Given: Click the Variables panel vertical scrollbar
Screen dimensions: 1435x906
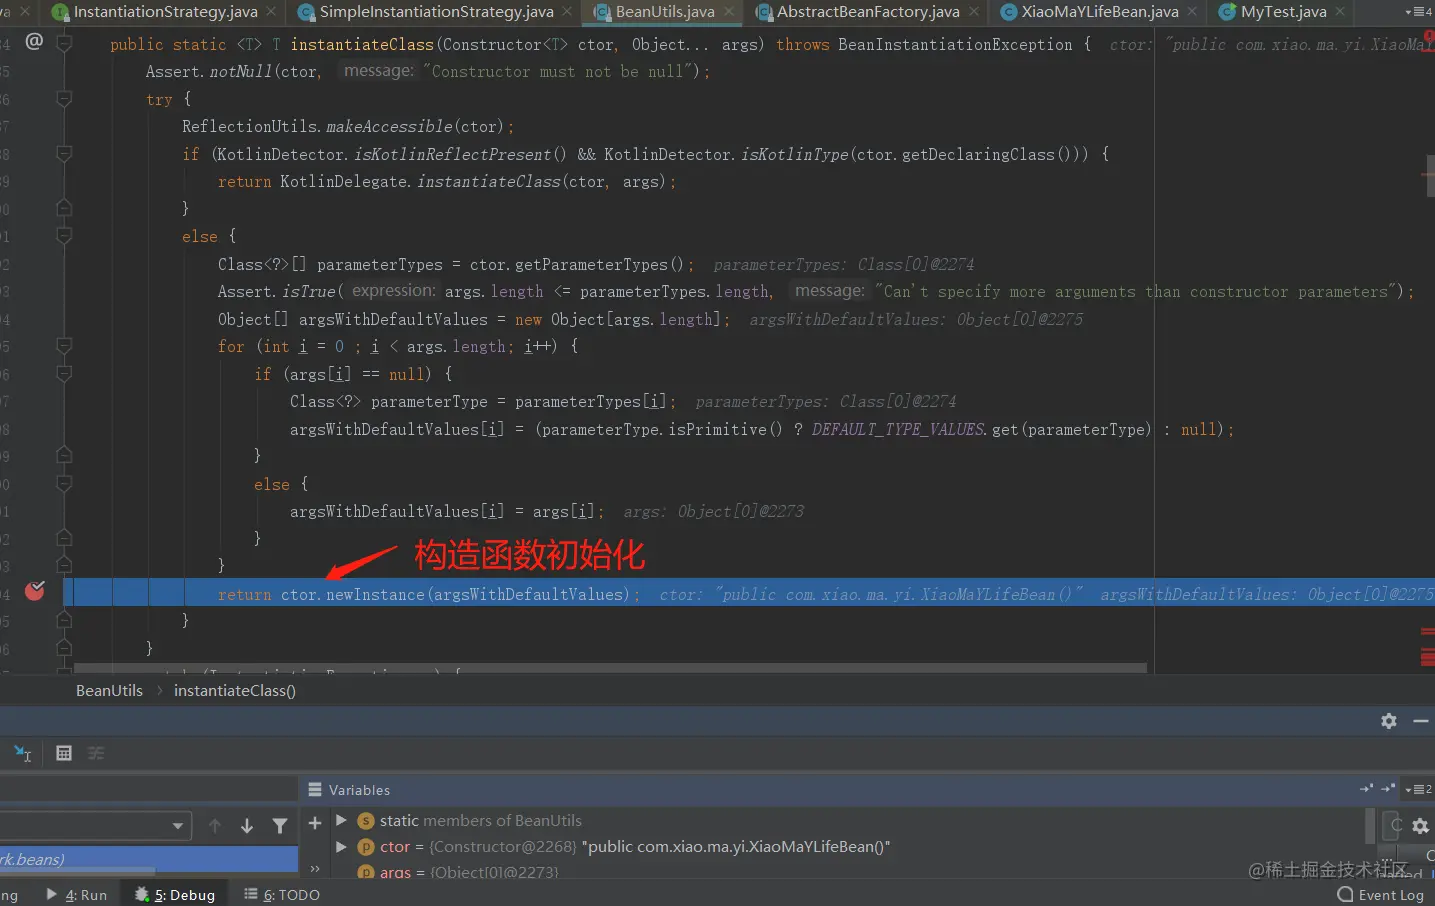Looking at the screenshot, I should pos(1370,825).
